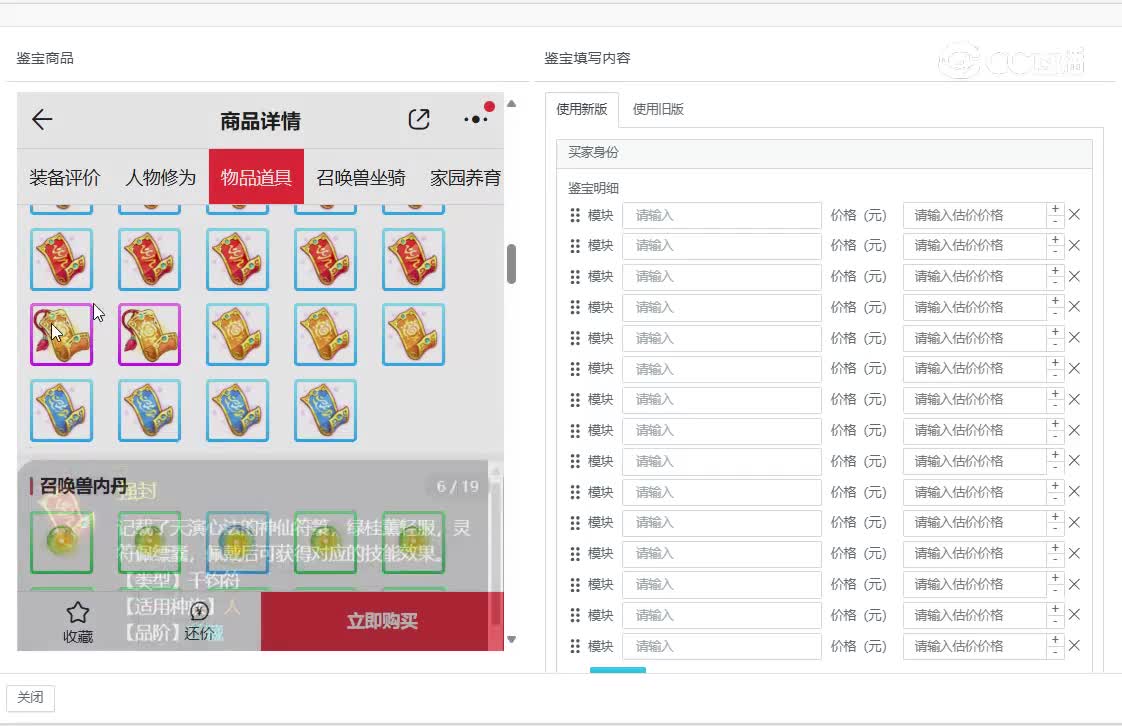Click the price field of the third 模块 row
1122x726 pixels.
coord(975,277)
